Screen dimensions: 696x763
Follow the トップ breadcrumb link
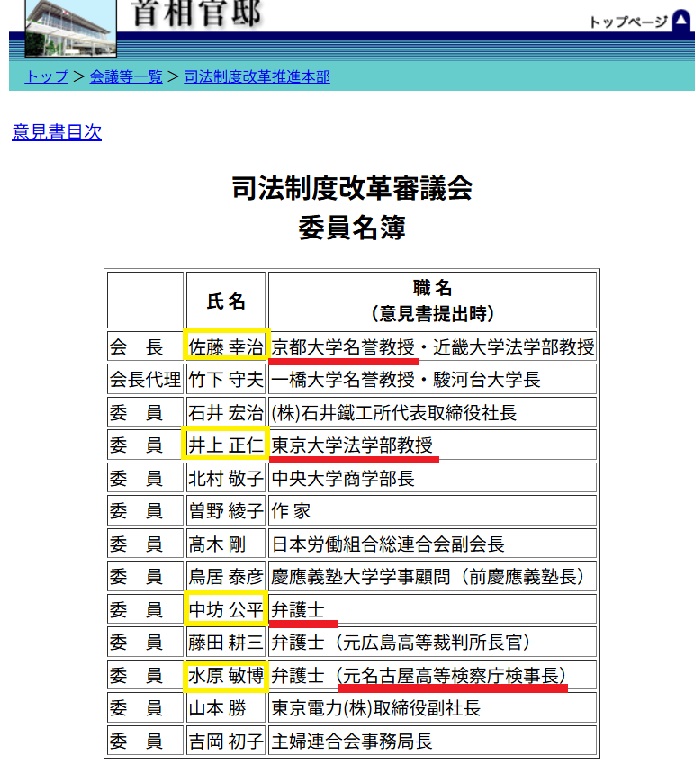47,77
